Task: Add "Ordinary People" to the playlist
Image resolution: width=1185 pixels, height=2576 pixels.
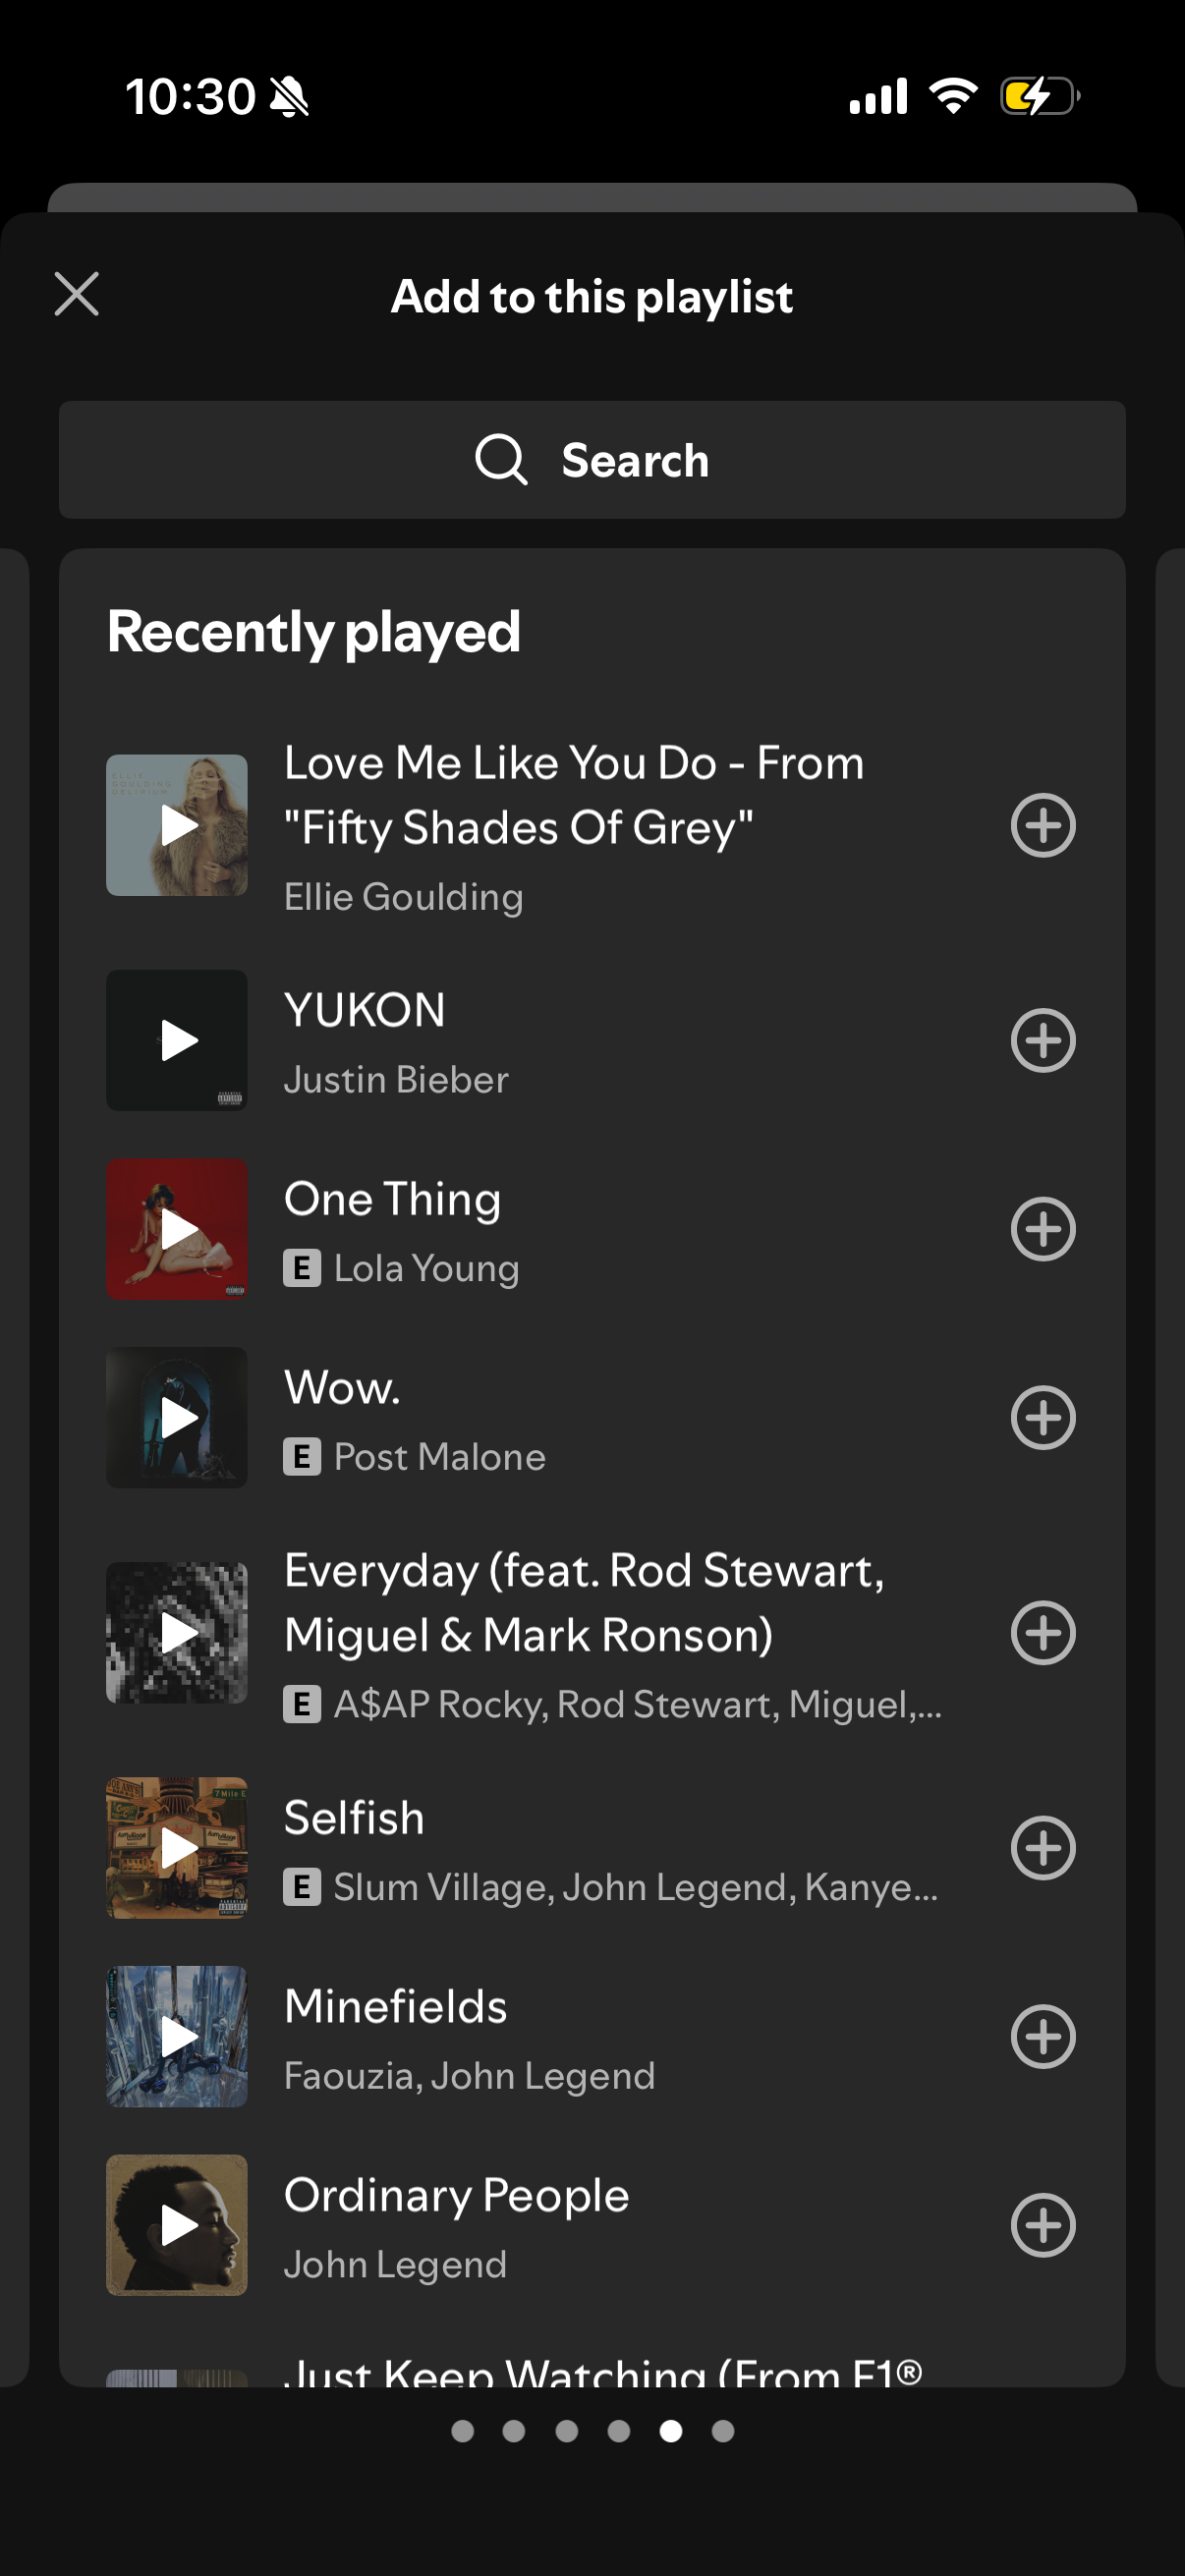Action: 1043,2224
